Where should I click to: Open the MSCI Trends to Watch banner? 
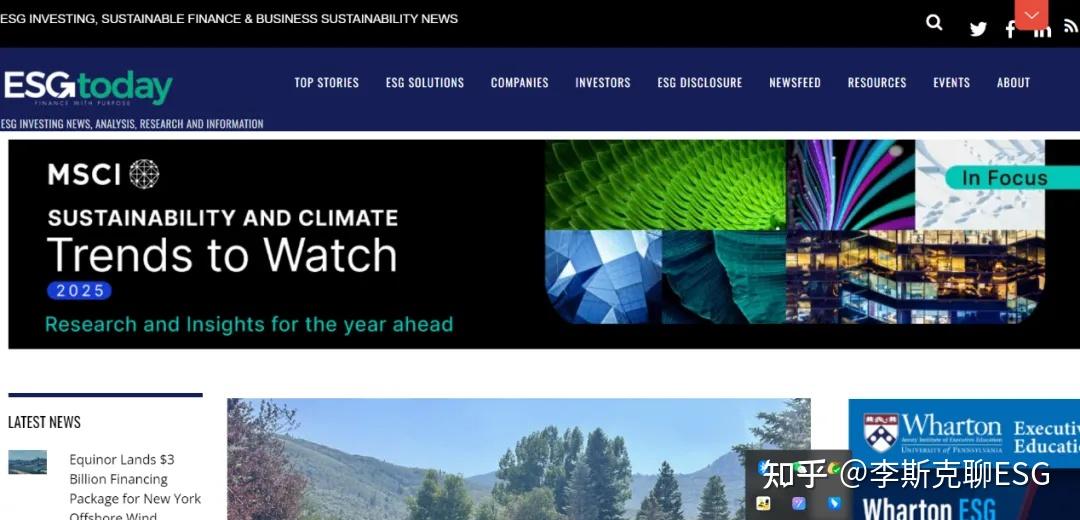[544, 244]
